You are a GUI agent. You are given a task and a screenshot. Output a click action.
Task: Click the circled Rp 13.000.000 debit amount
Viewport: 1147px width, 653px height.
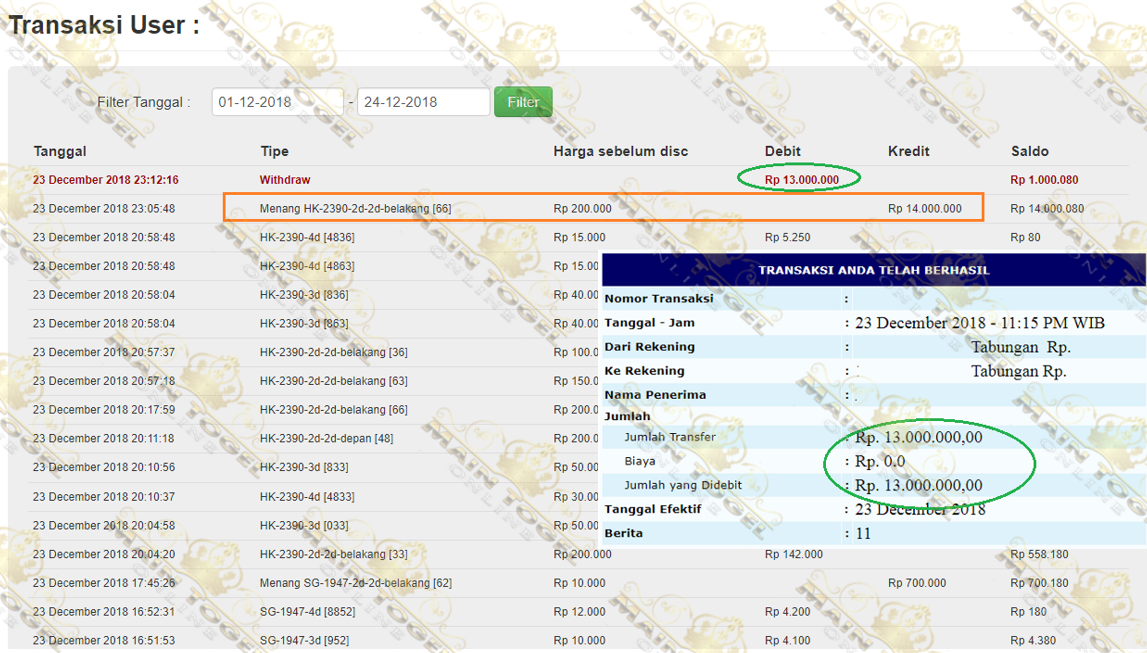coord(800,180)
